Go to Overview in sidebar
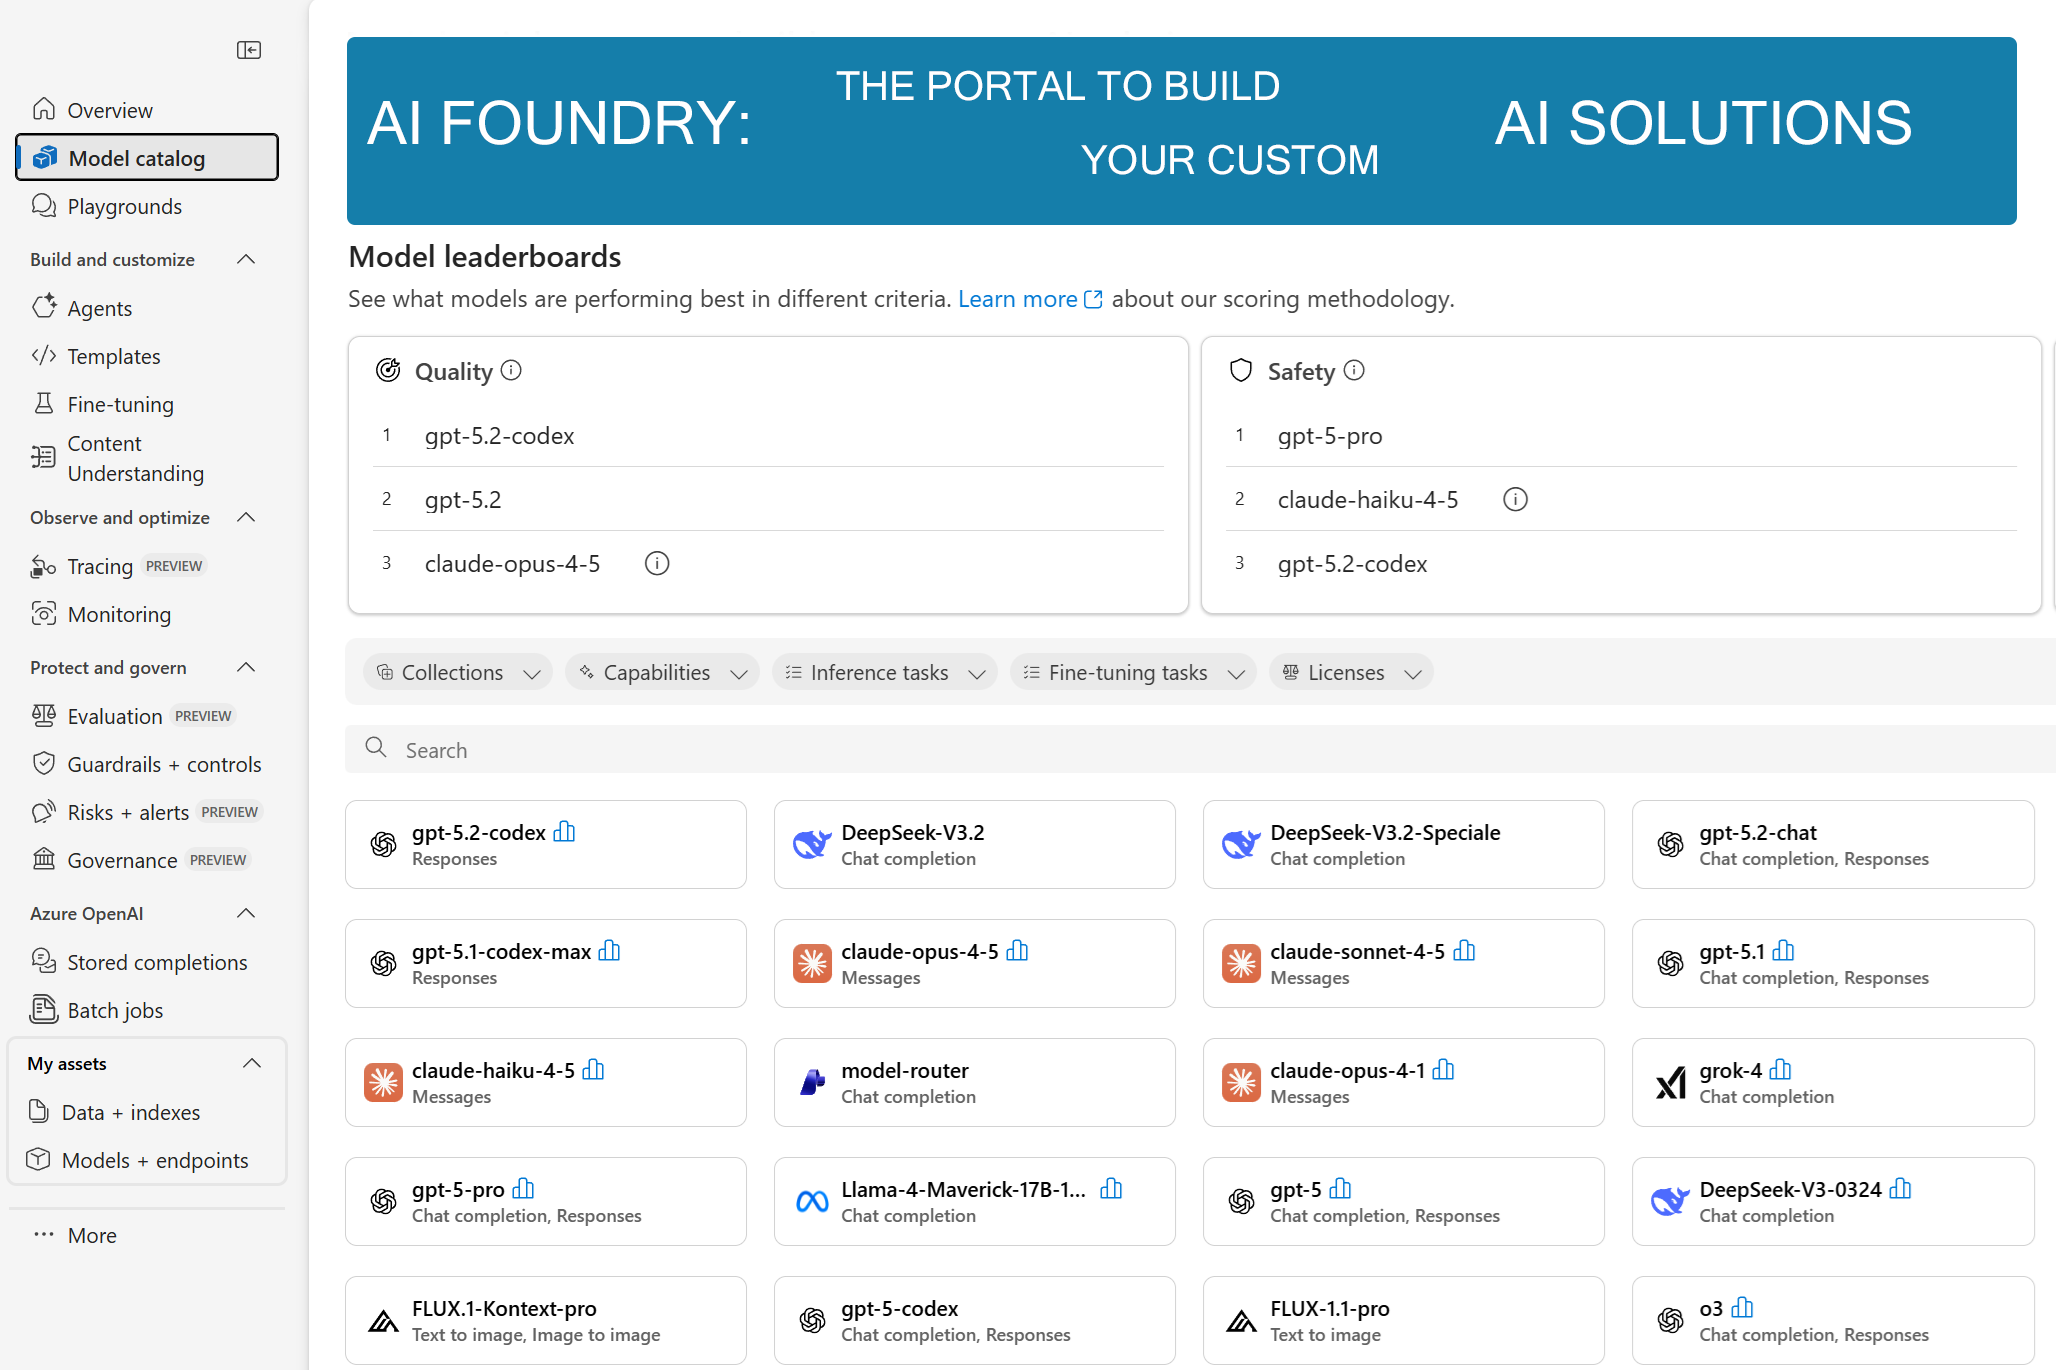This screenshot has height=1370, width=2056. click(147, 110)
